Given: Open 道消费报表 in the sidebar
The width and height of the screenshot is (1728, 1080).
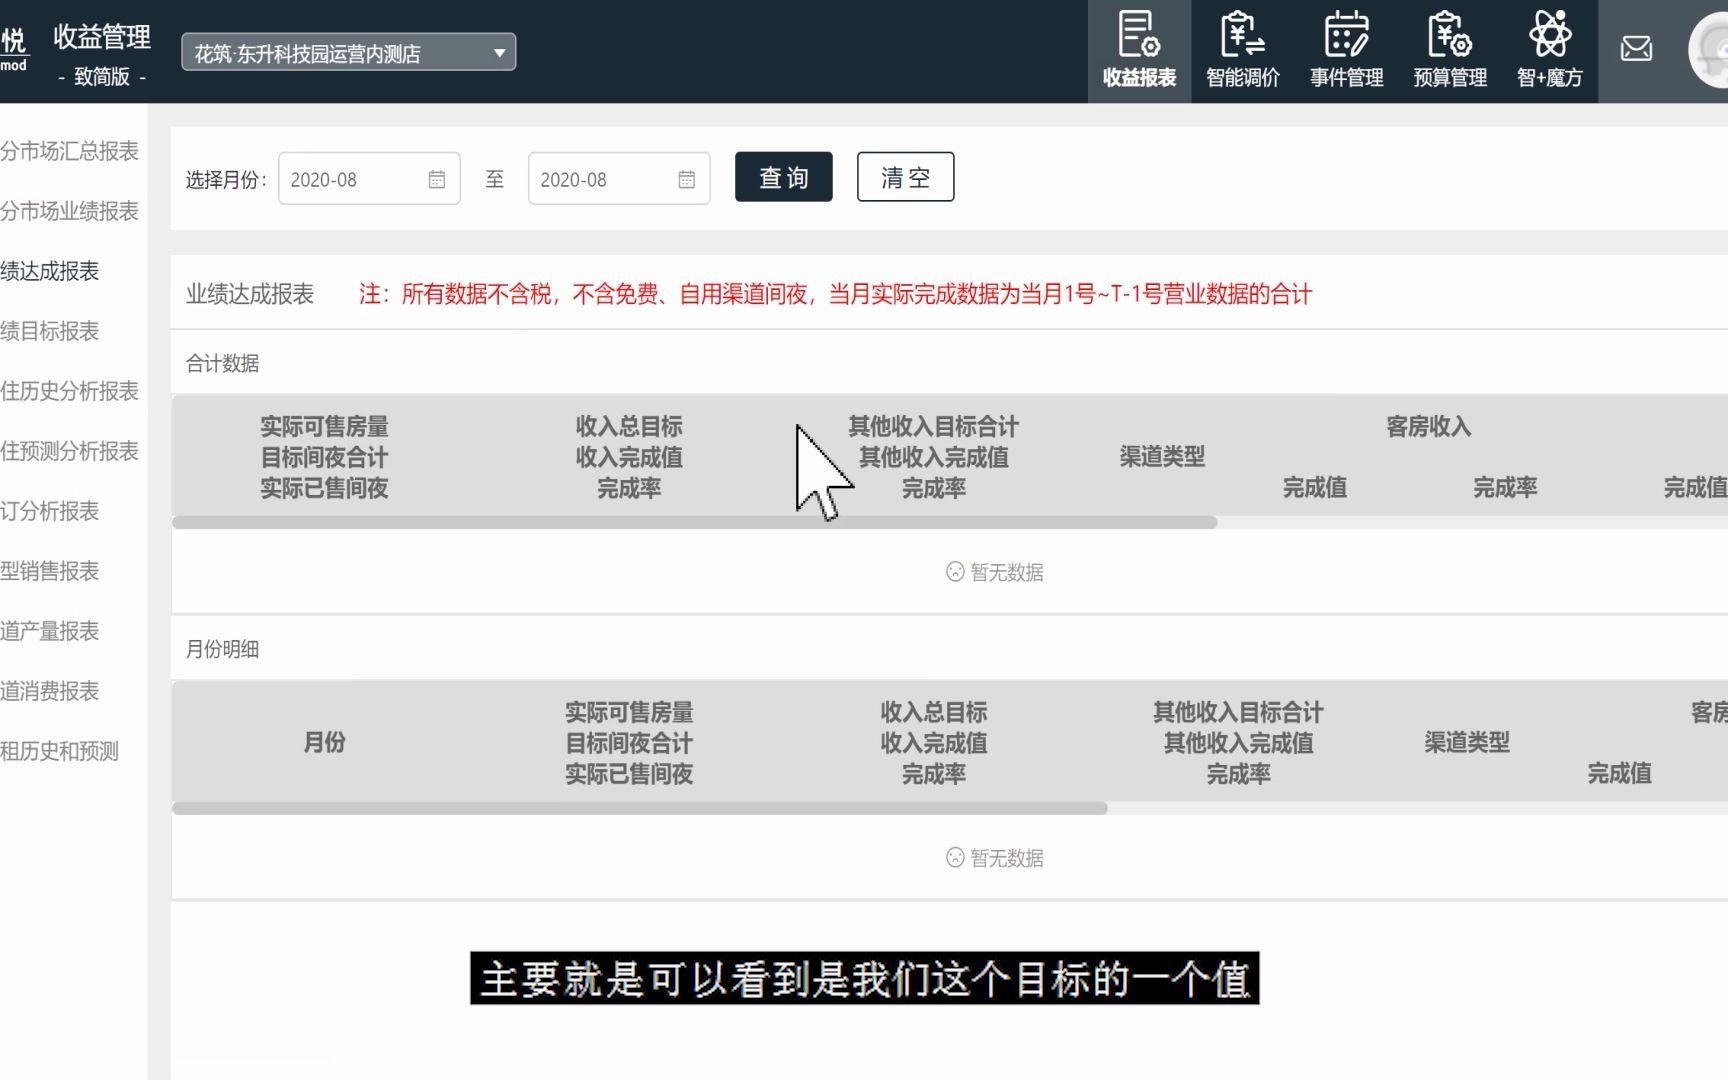Looking at the screenshot, I should (x=49, y=691).
